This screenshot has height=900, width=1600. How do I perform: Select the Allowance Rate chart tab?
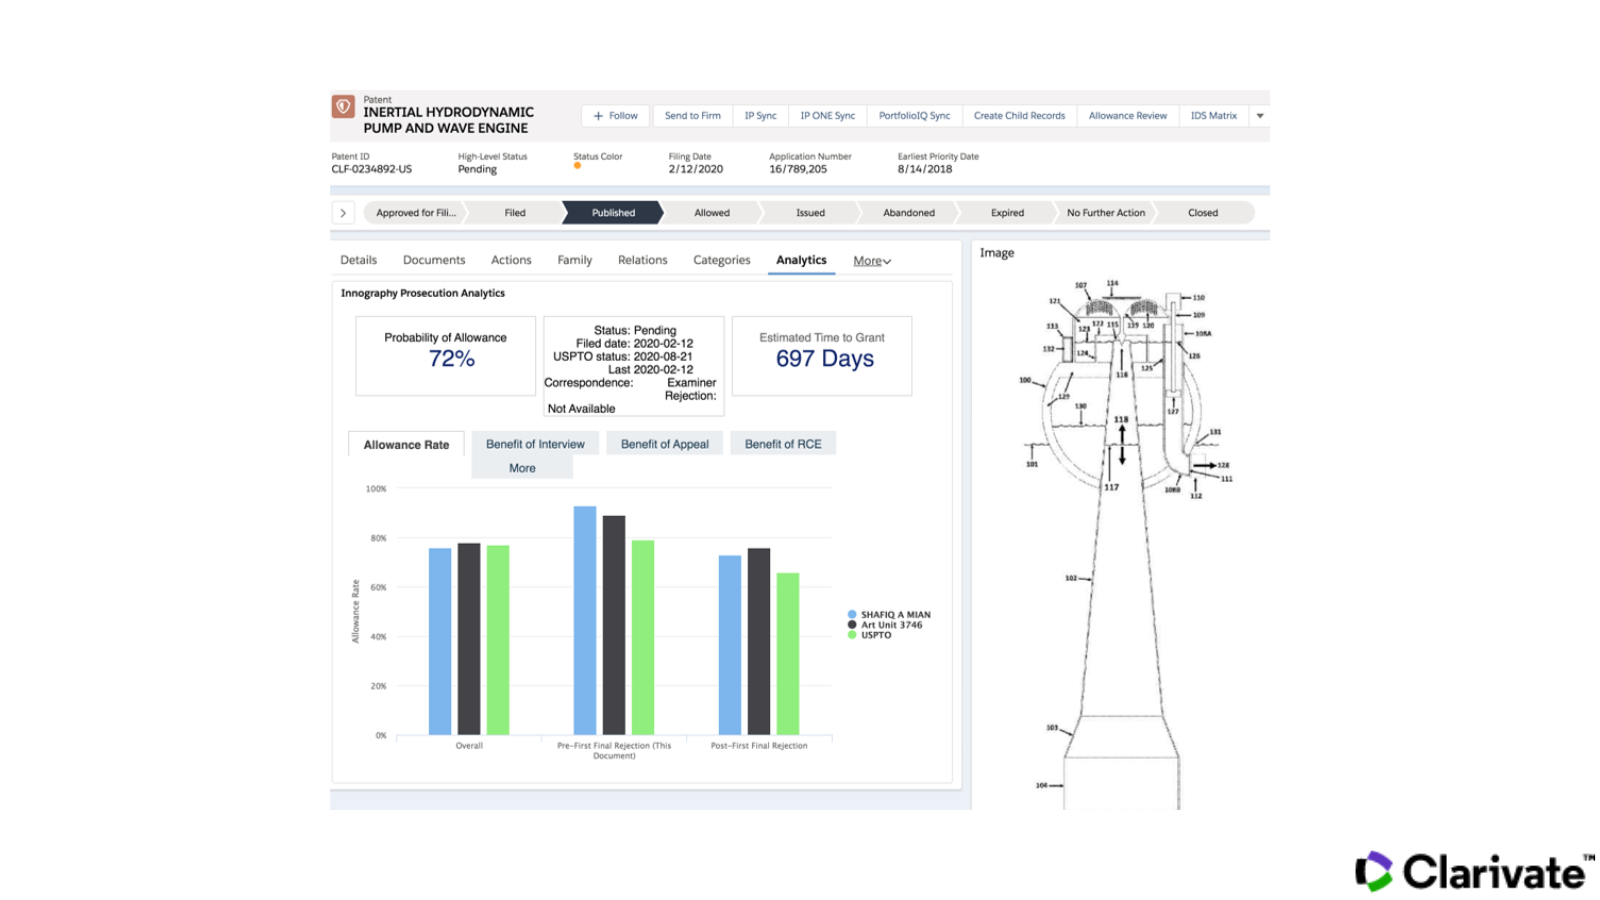pyautogui.click(x=406, y=445)
